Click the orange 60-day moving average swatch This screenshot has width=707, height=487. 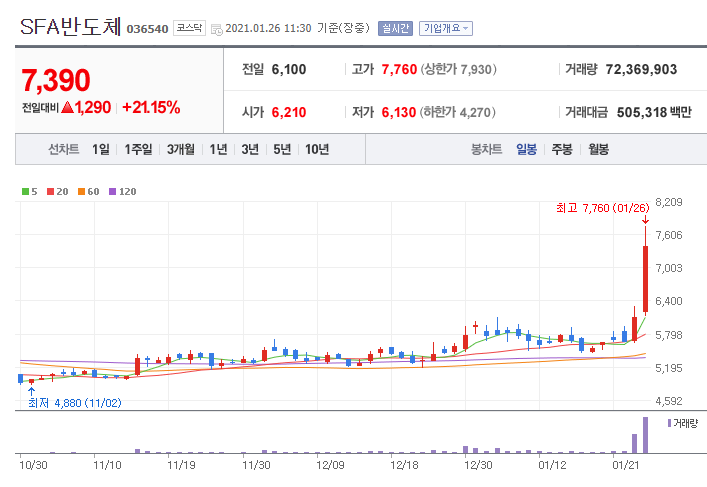coord(82,192)
